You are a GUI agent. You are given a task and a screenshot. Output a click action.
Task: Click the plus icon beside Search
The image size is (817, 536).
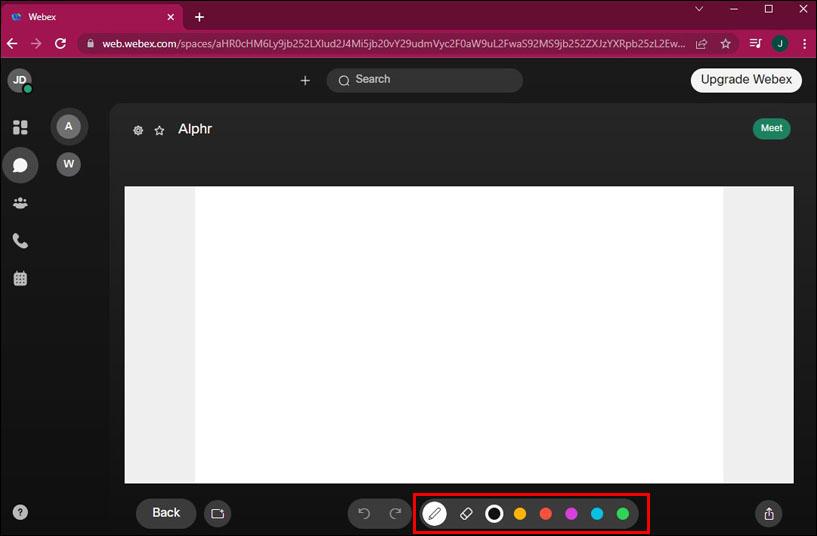(305, 80)
